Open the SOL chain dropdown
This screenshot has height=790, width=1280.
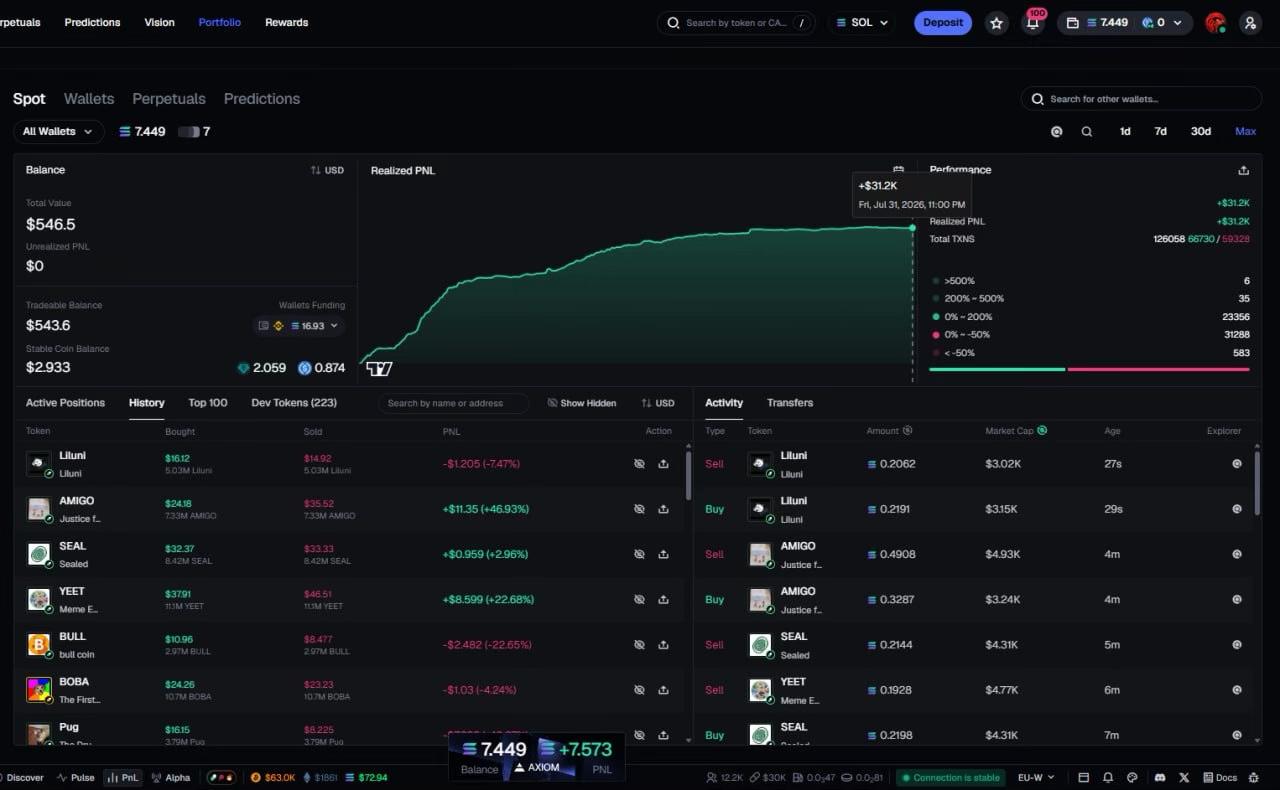click(x=861, y=23)
